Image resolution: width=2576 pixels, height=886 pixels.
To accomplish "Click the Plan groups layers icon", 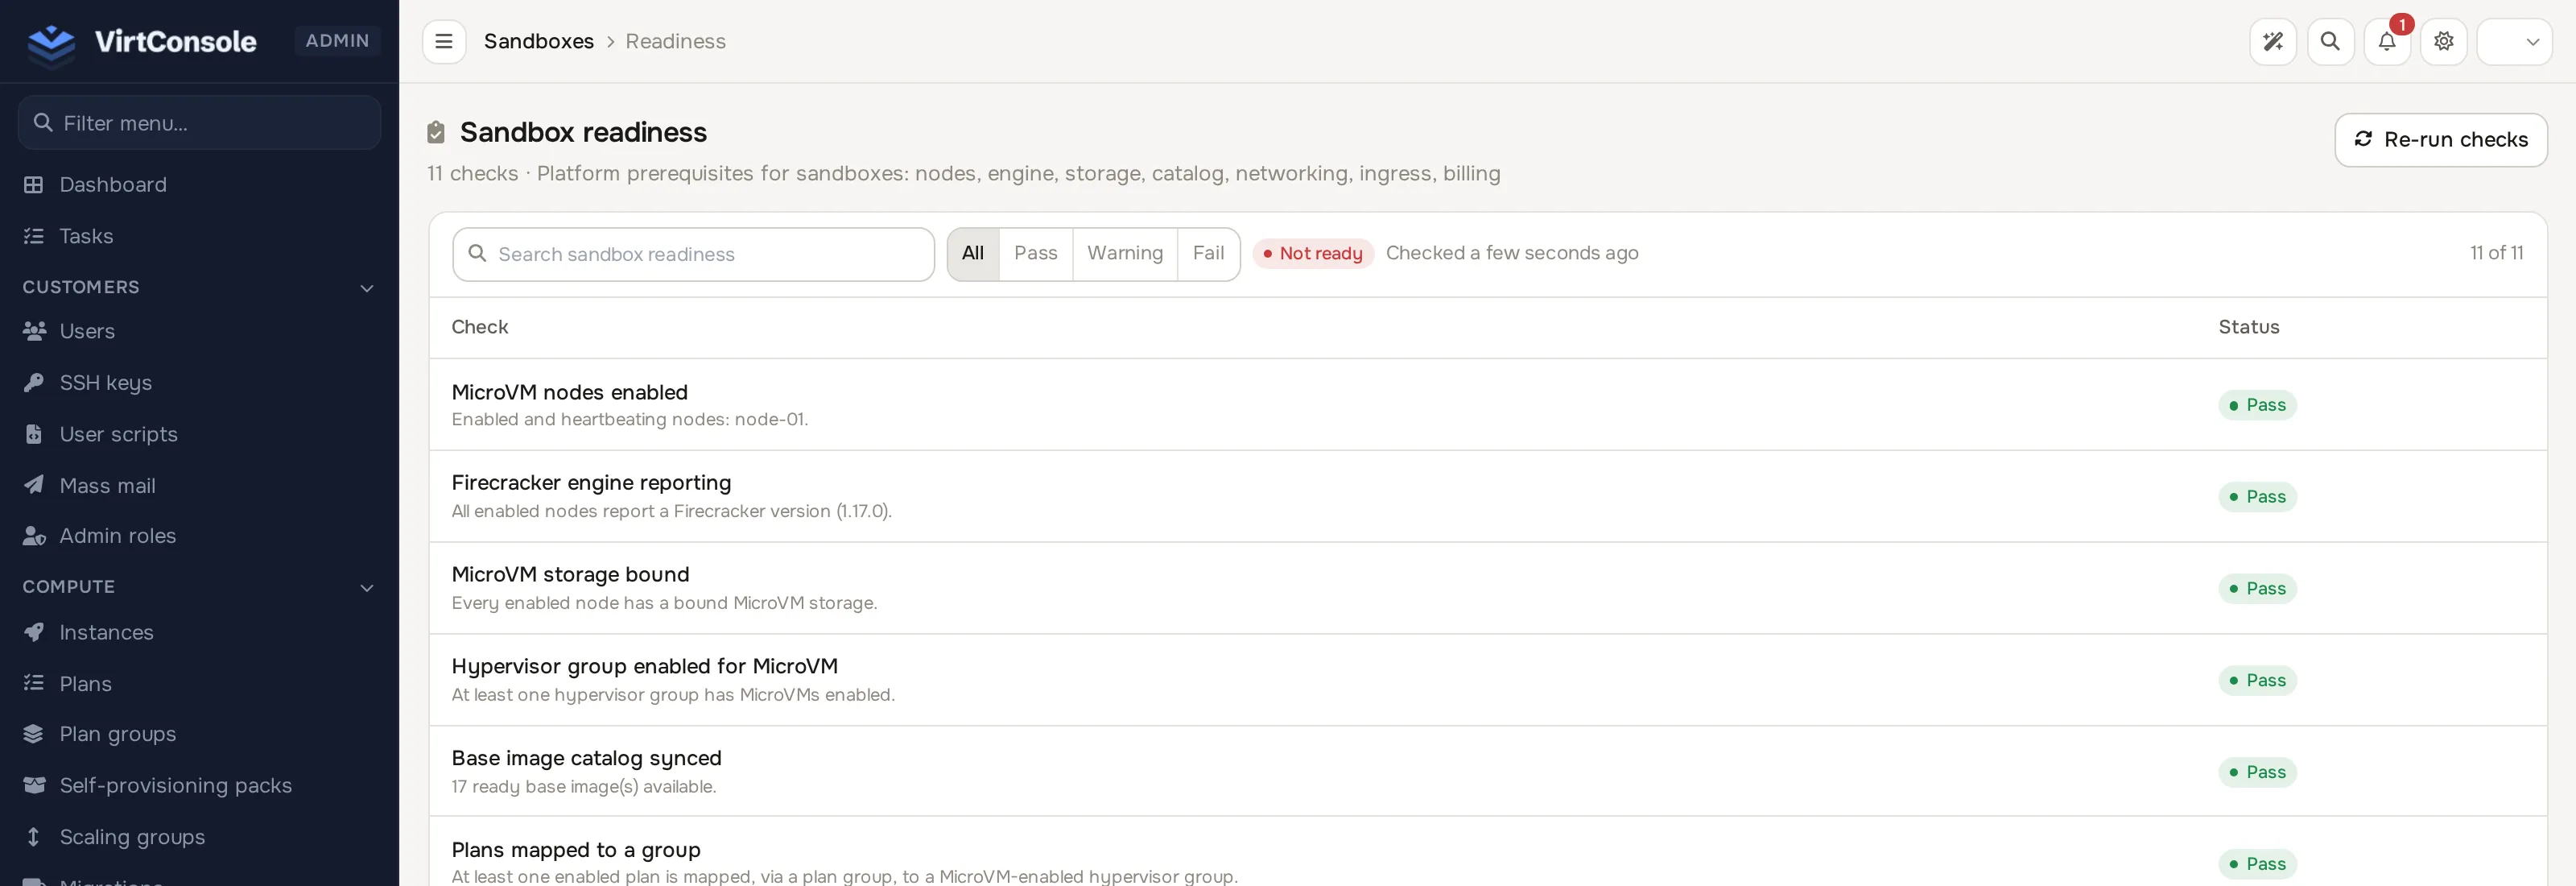I will 34,734.
